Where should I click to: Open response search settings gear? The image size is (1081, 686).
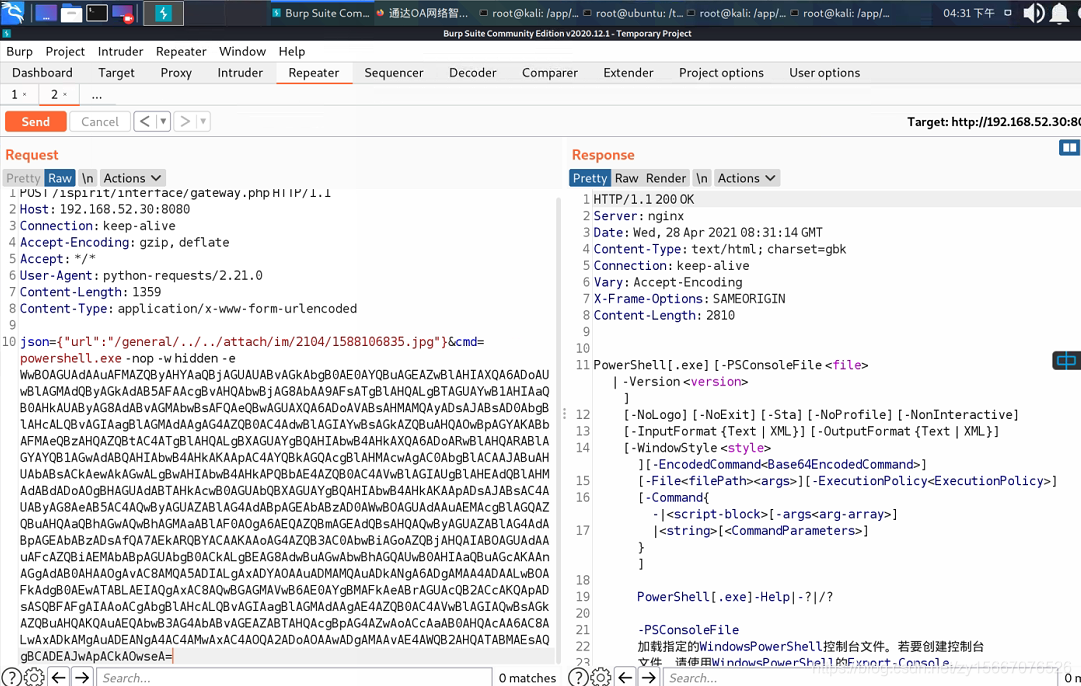coord(600,677)
